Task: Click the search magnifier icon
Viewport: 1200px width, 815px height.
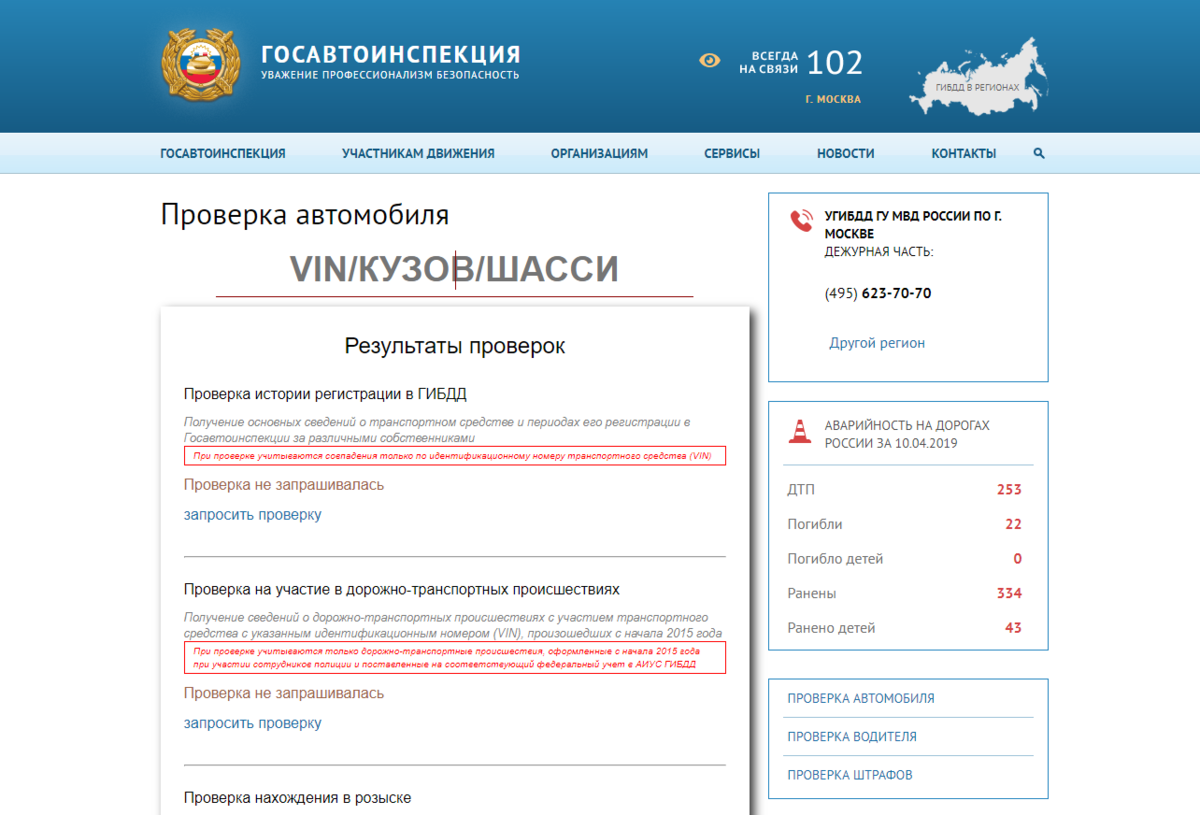Action: click(x=1039, y=153)
